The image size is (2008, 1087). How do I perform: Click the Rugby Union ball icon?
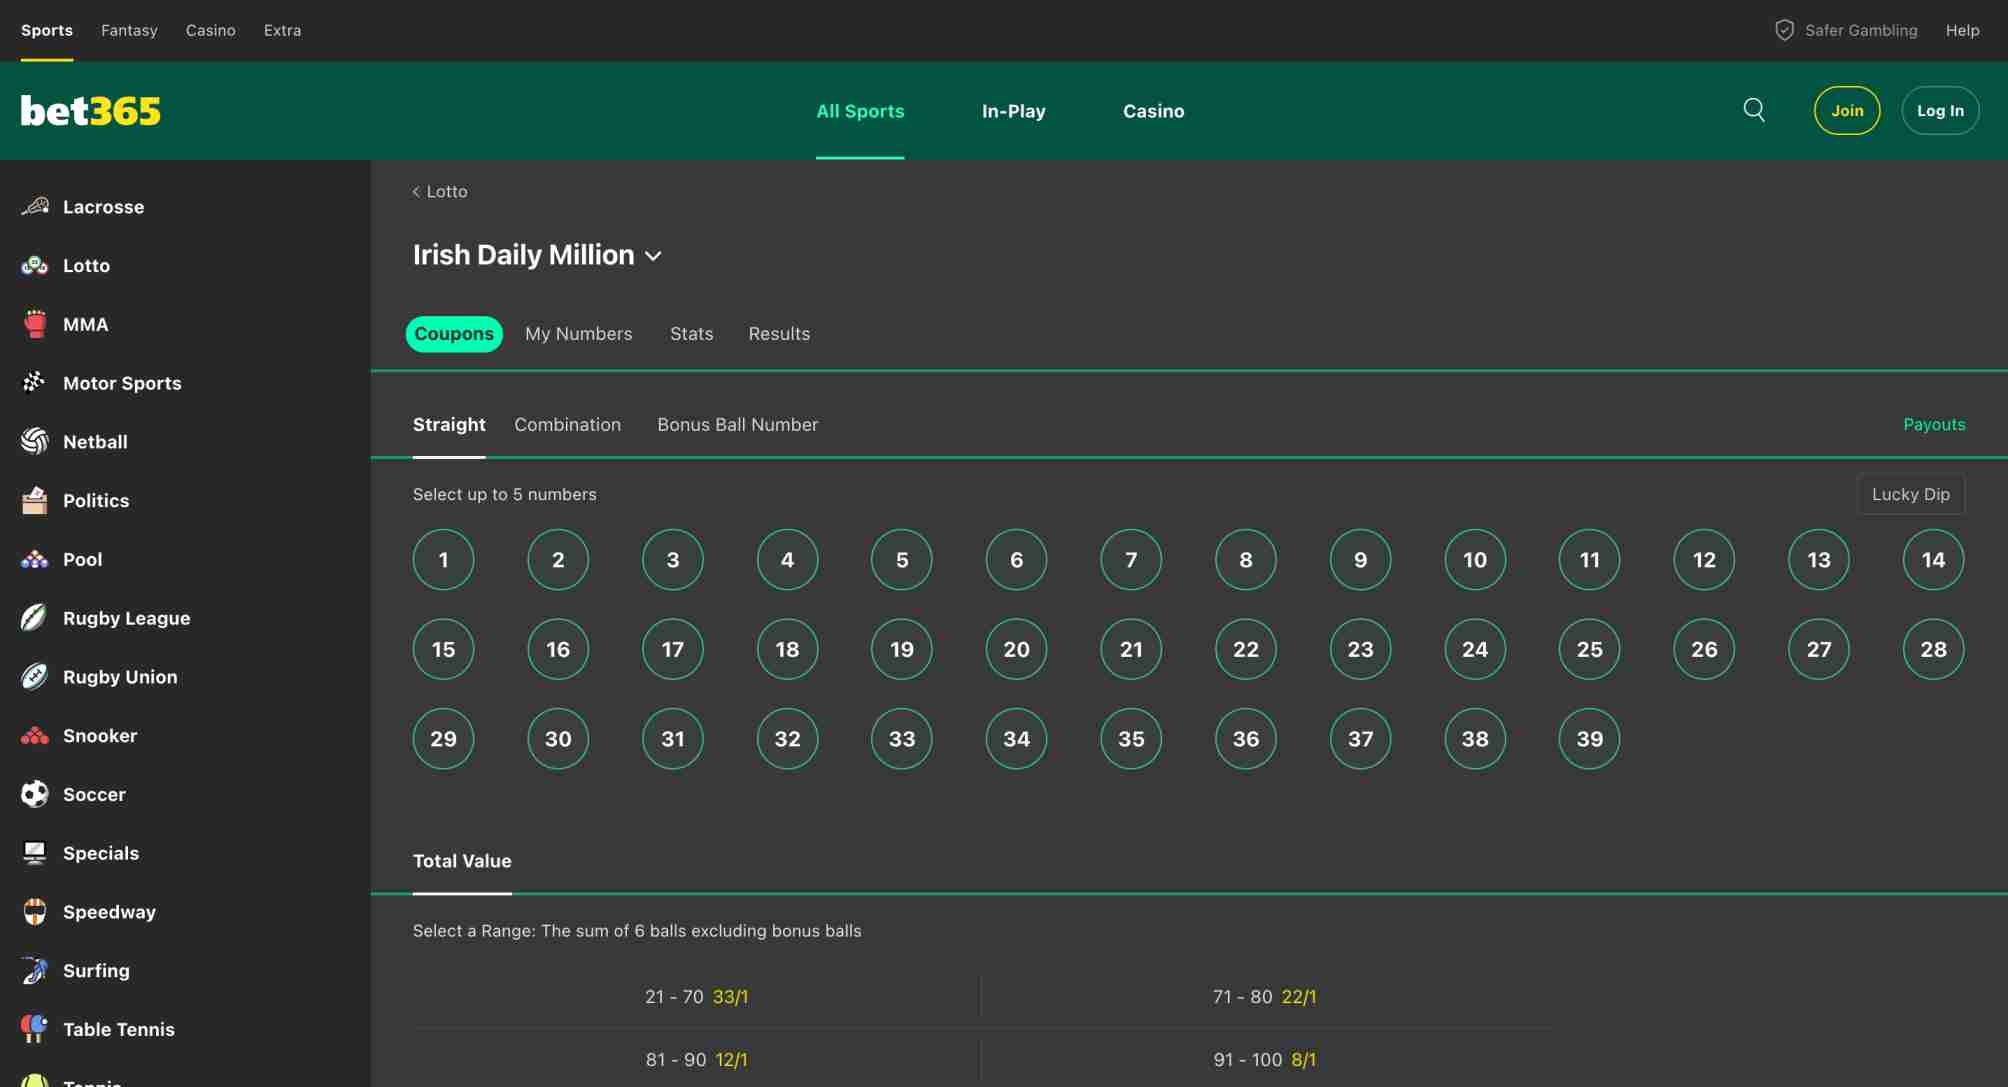tap(35, 677)
